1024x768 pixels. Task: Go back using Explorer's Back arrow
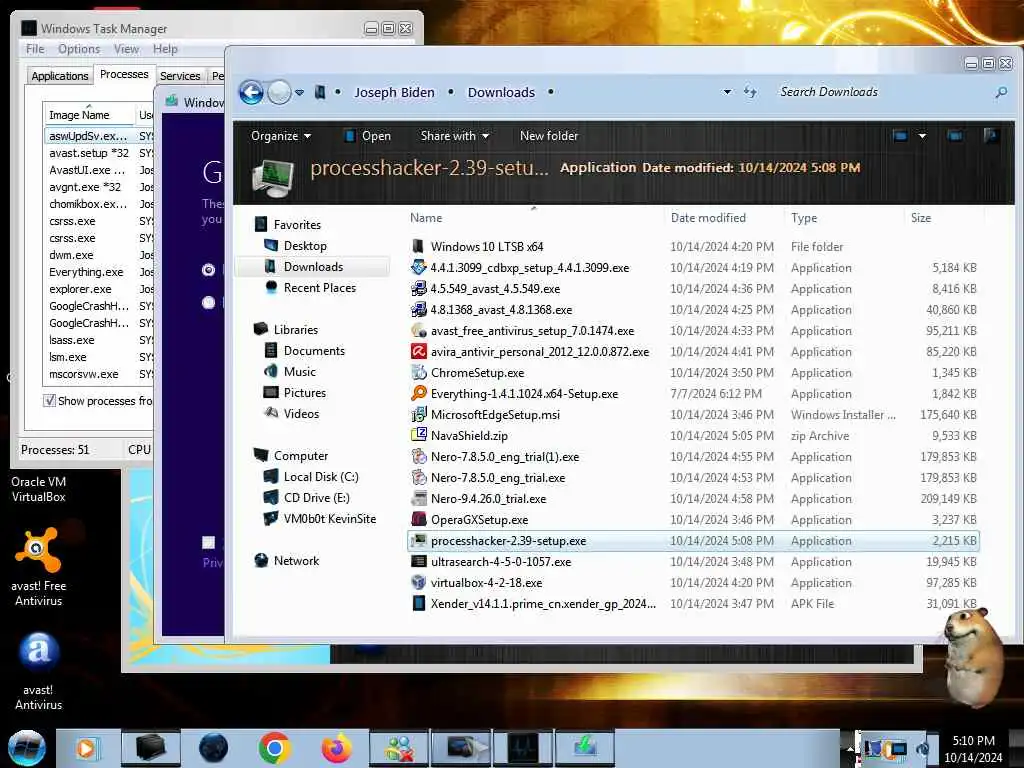tap(251, 93)
